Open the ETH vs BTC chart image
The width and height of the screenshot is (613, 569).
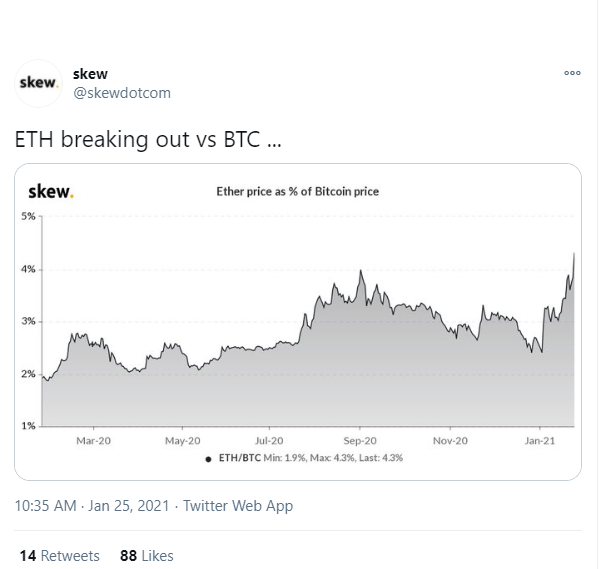click(298, 322)
